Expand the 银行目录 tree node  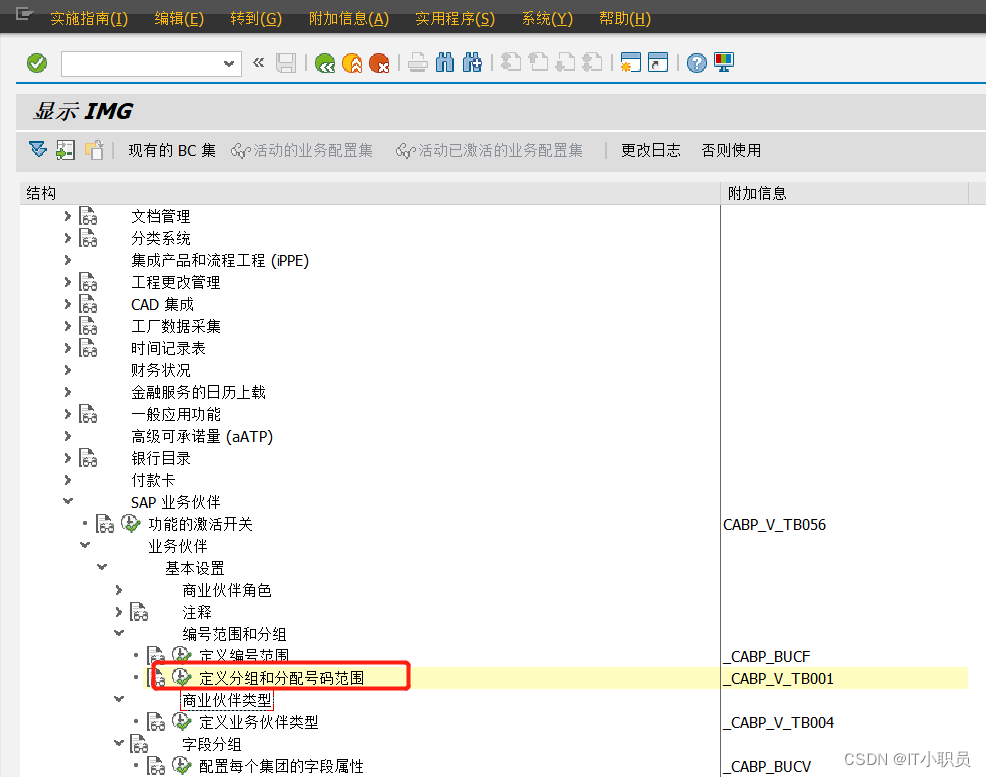click(x=68, y=458)
